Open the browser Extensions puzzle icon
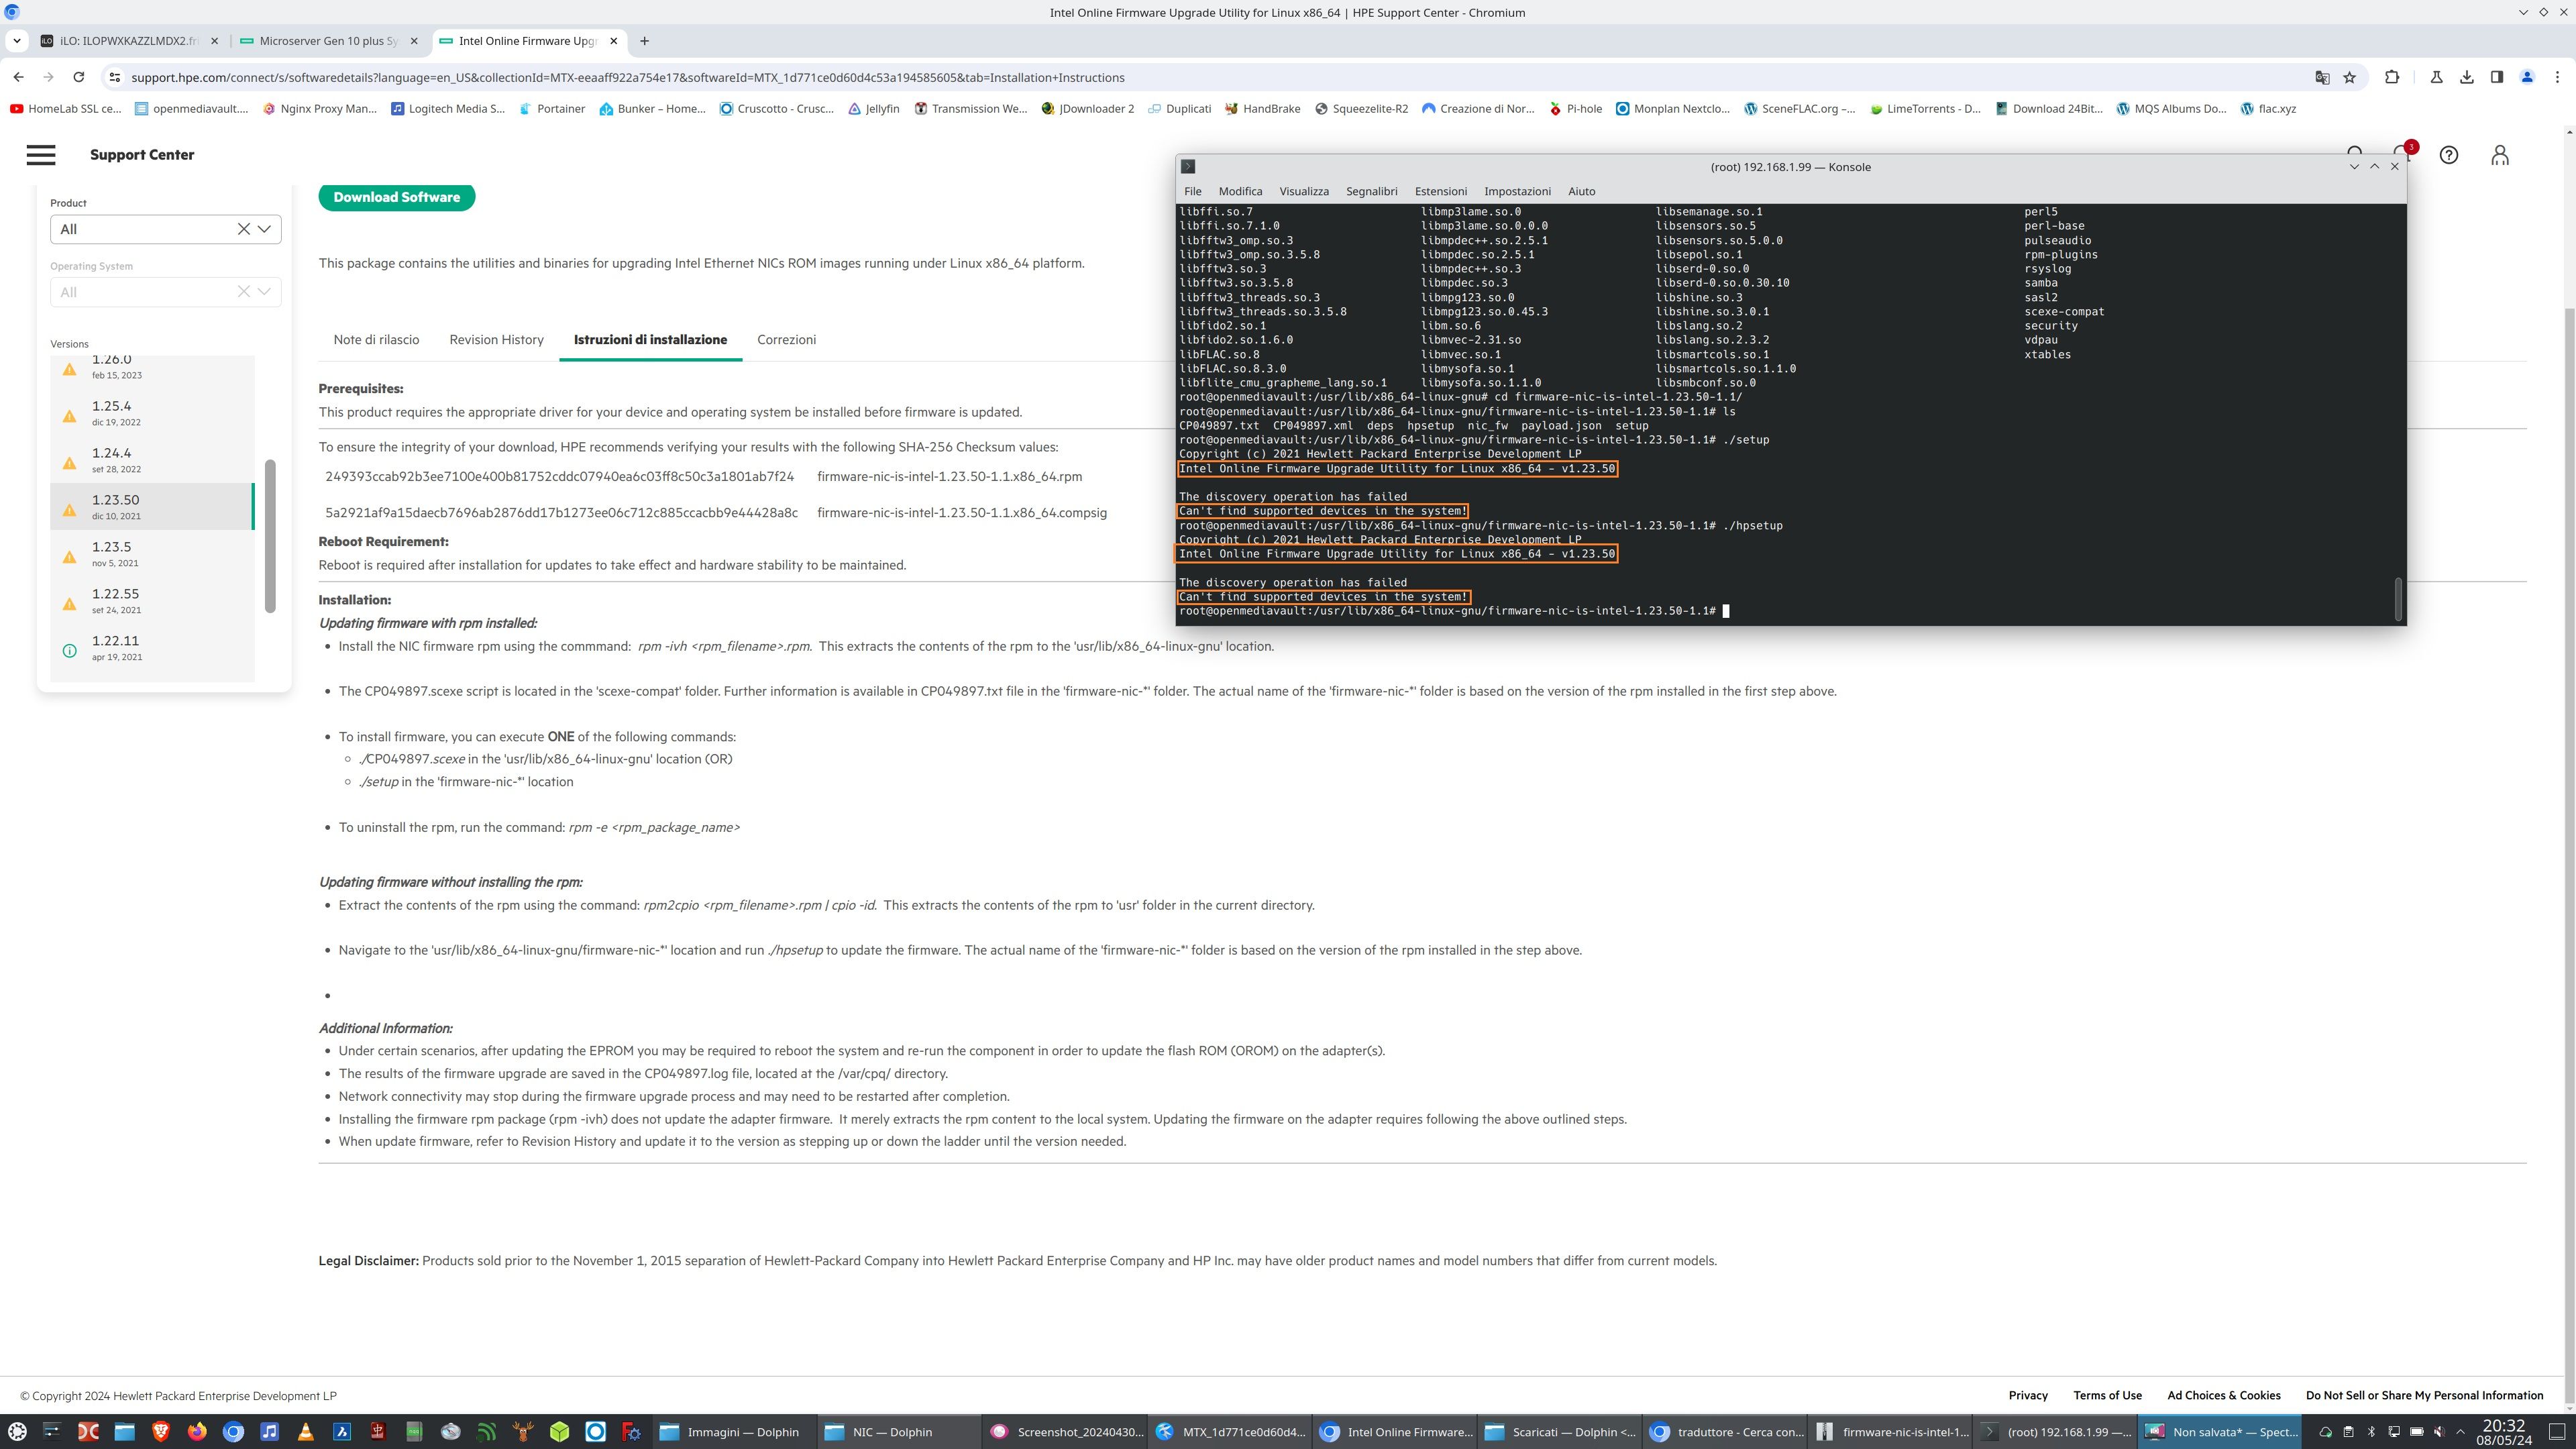The width and height of the screenshot is (2576, 1449). [2392, 77]
